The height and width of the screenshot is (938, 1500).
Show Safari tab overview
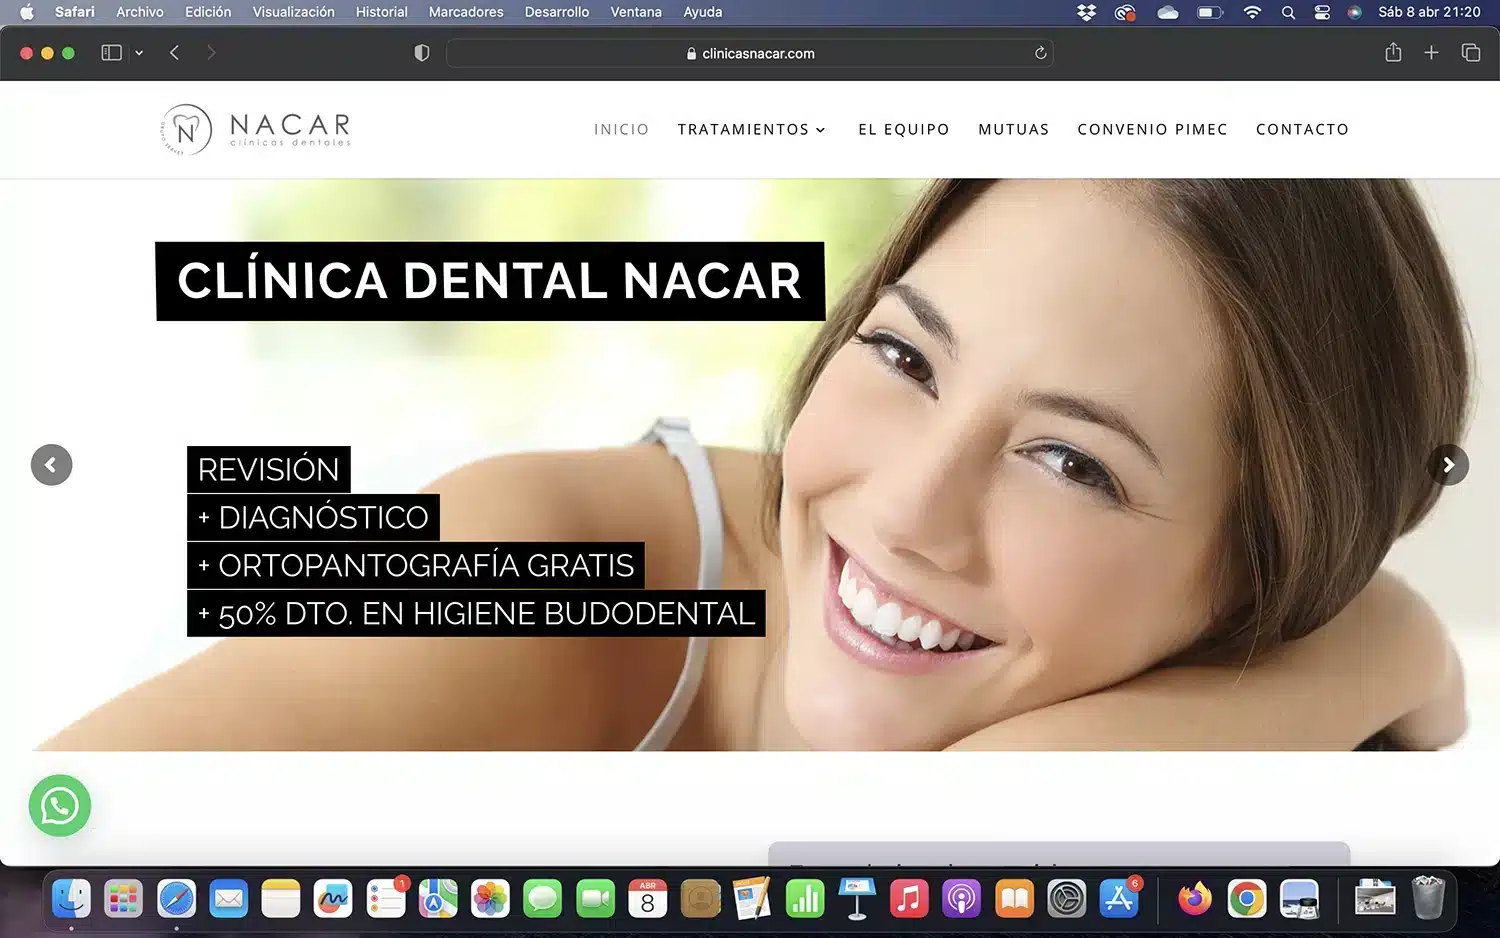pos(1470,53)
